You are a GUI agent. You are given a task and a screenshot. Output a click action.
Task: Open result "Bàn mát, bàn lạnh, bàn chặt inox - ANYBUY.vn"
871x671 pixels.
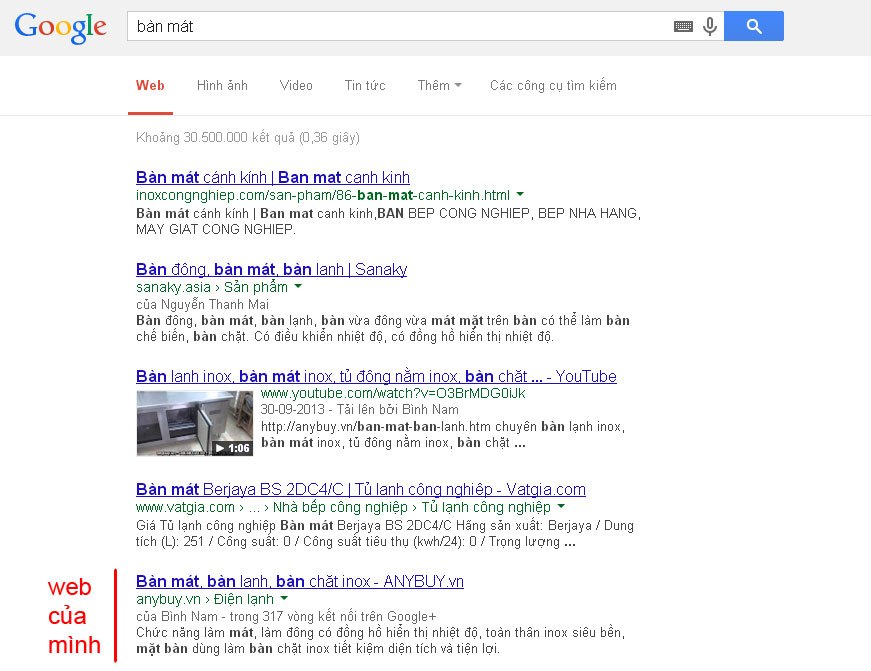click(300, 582)
